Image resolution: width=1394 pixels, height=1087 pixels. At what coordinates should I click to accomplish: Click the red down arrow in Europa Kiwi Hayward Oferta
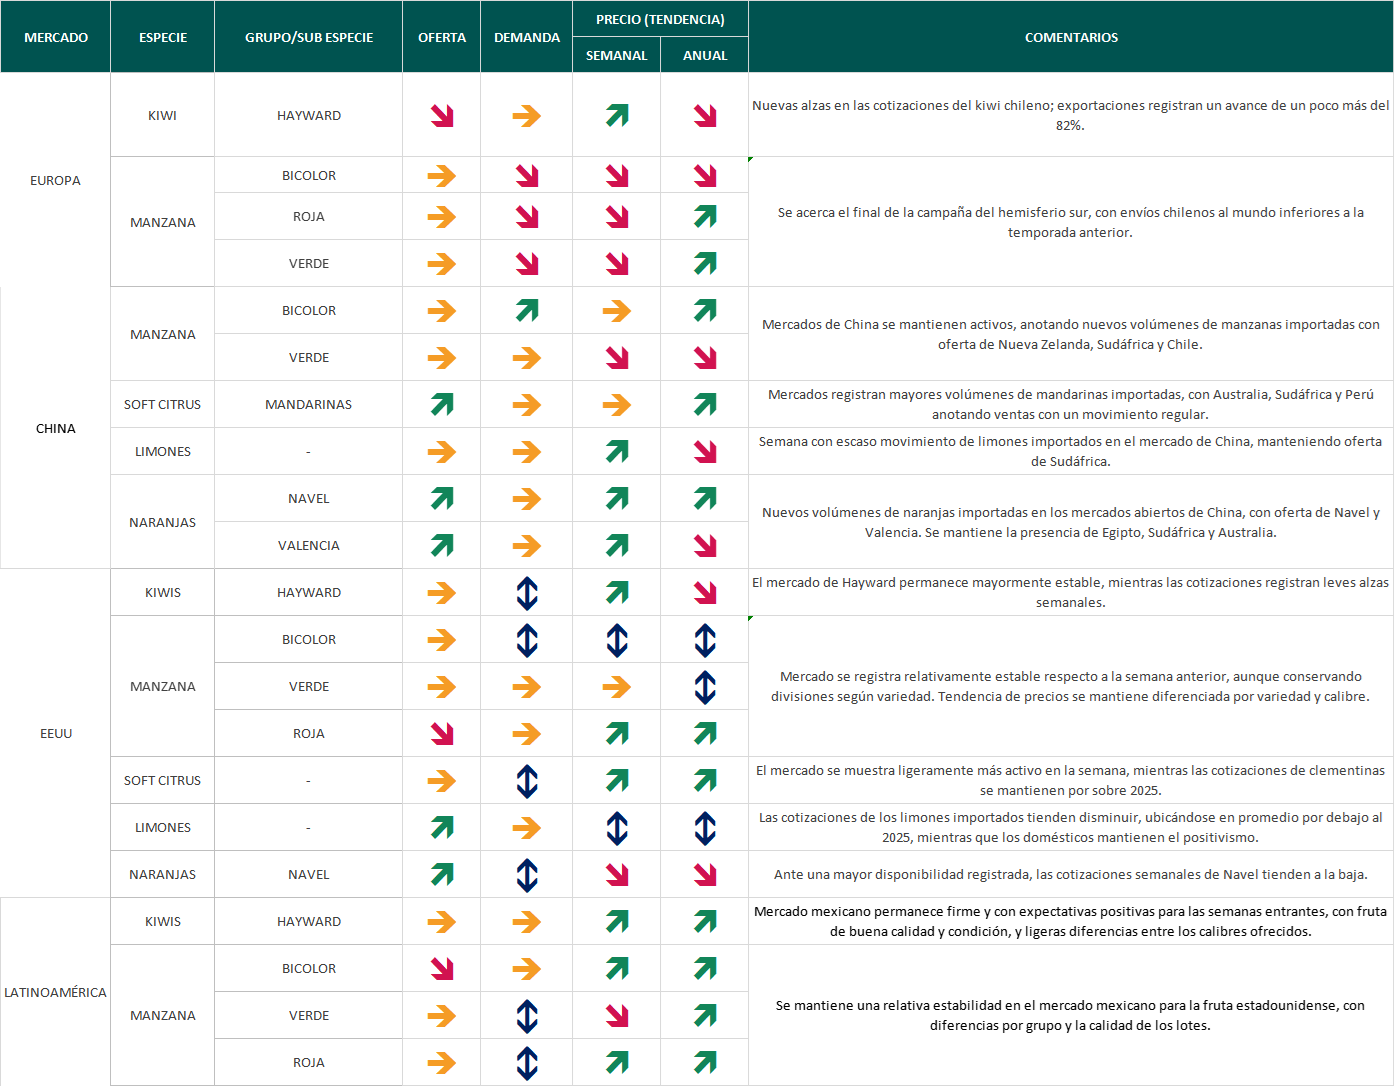442,116
